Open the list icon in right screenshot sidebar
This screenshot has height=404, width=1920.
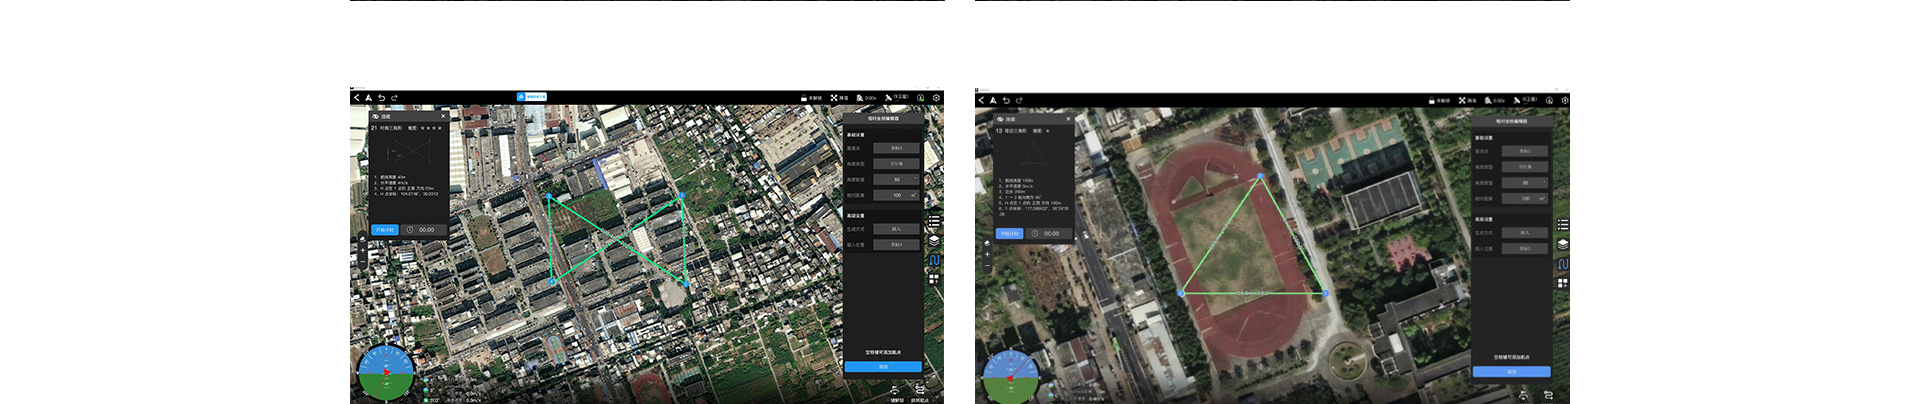click(1562, 225)
